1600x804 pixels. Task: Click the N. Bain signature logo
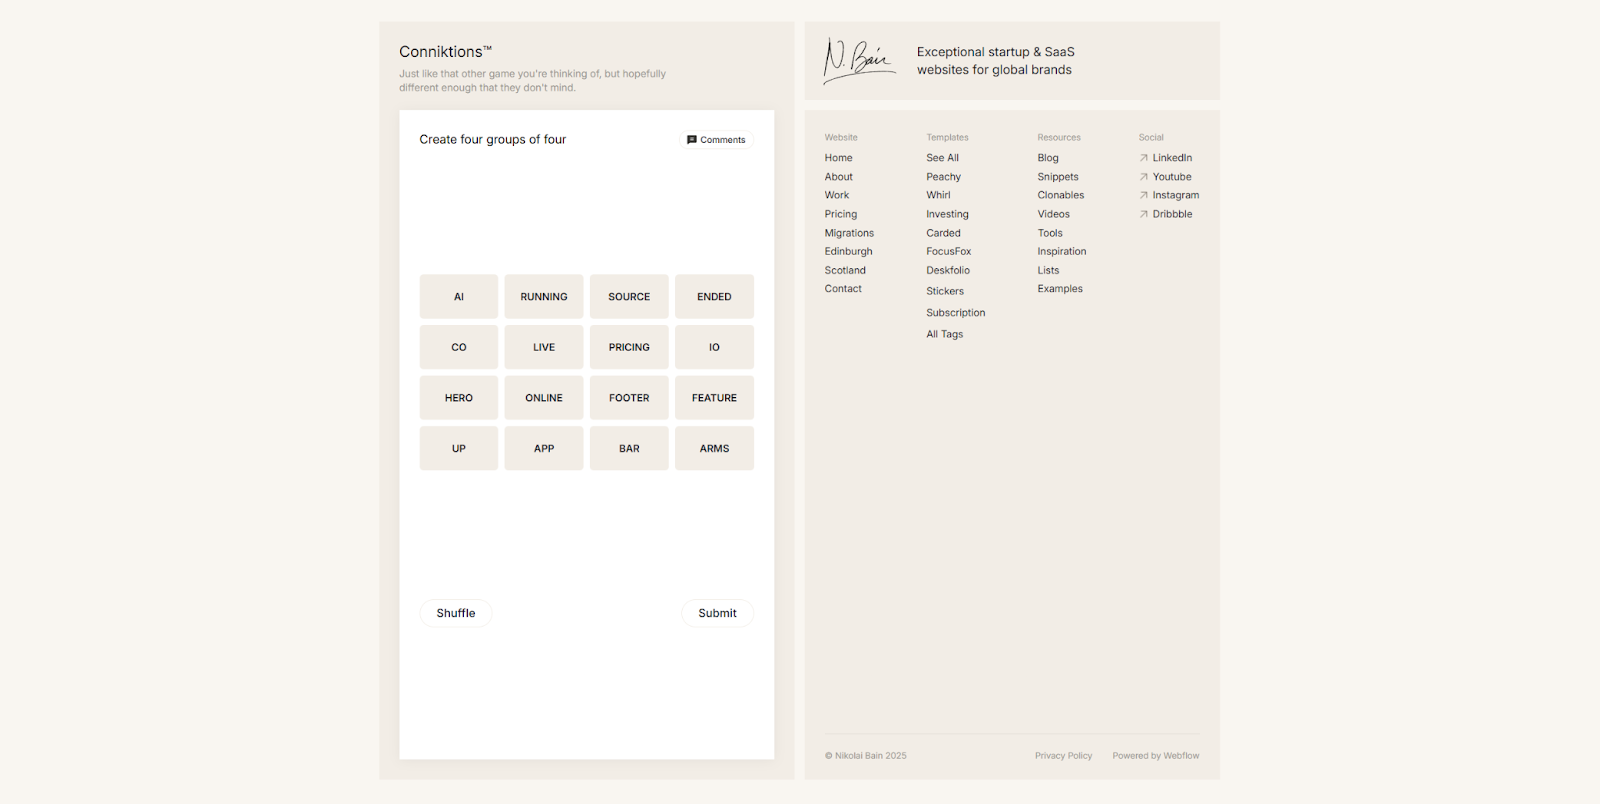859,60
